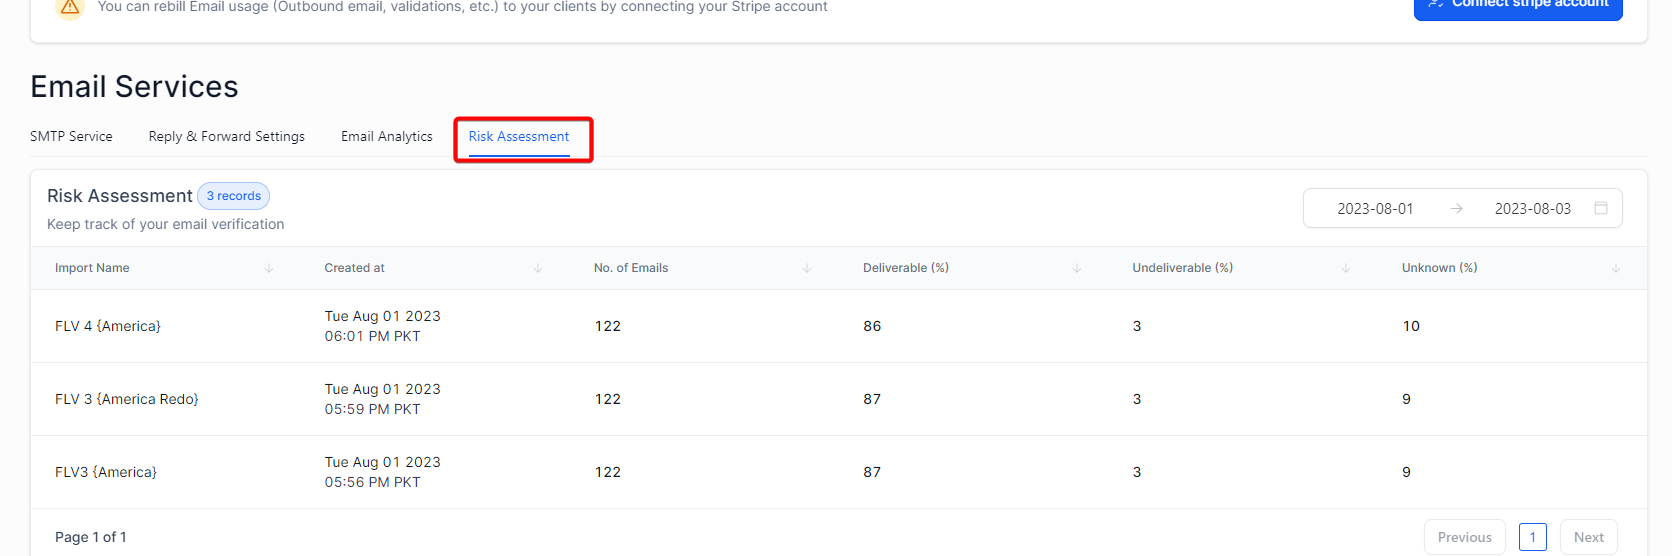The height and width of the screenshot is (556, 1672).
Task: Sort by Unknown (%) arrow icon
Action: 1616,268
